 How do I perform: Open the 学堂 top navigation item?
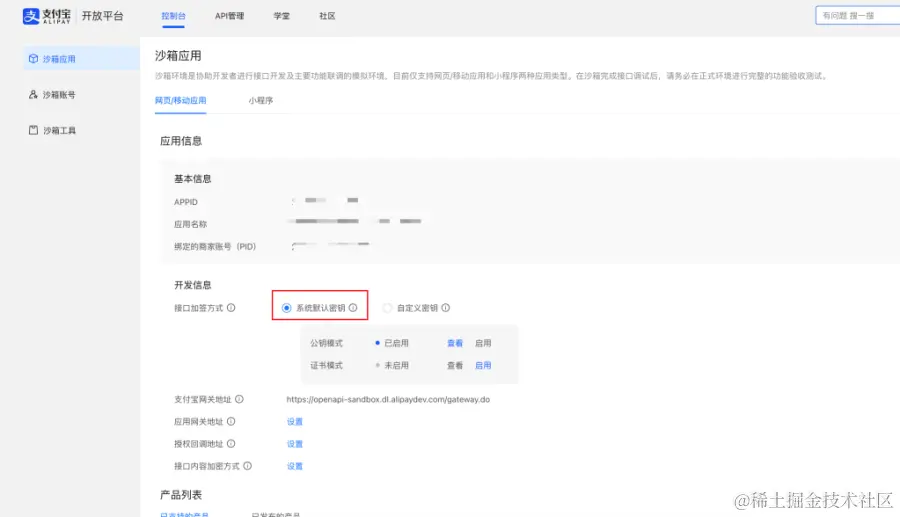281,16
